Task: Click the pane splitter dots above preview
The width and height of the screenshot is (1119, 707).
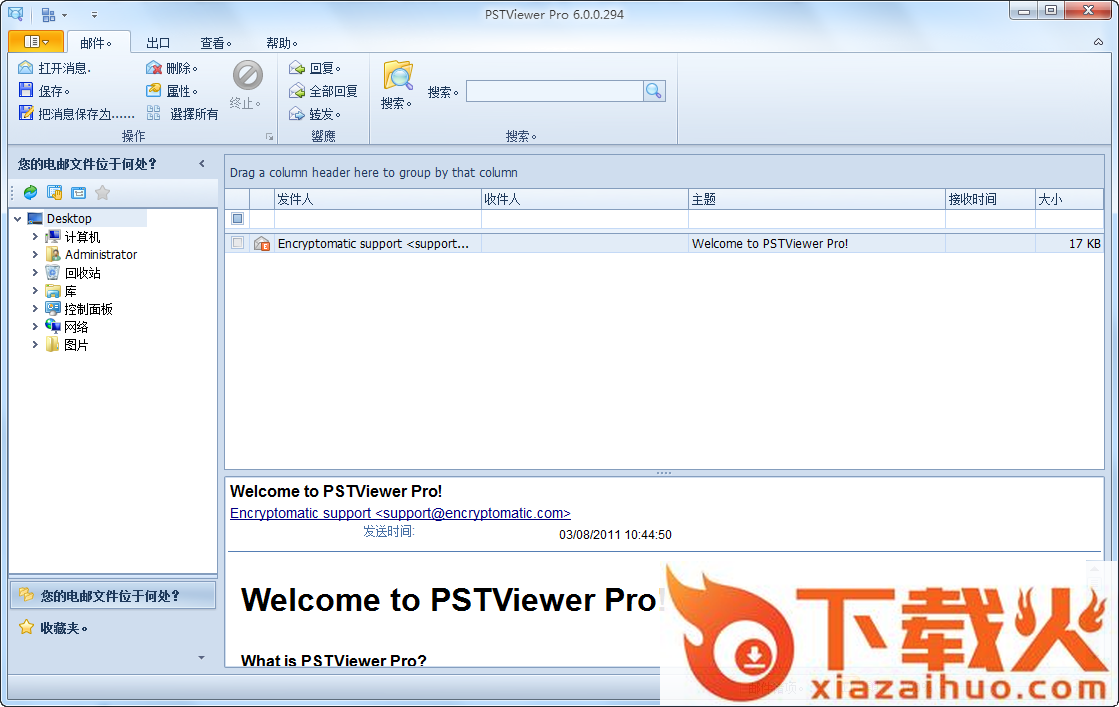Action: point(664,473)
